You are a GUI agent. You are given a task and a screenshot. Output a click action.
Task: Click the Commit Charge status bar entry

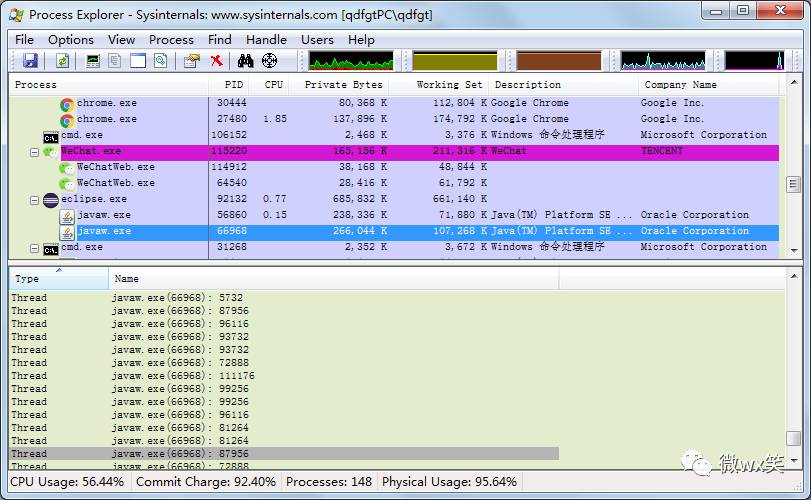tap(205, 482)
